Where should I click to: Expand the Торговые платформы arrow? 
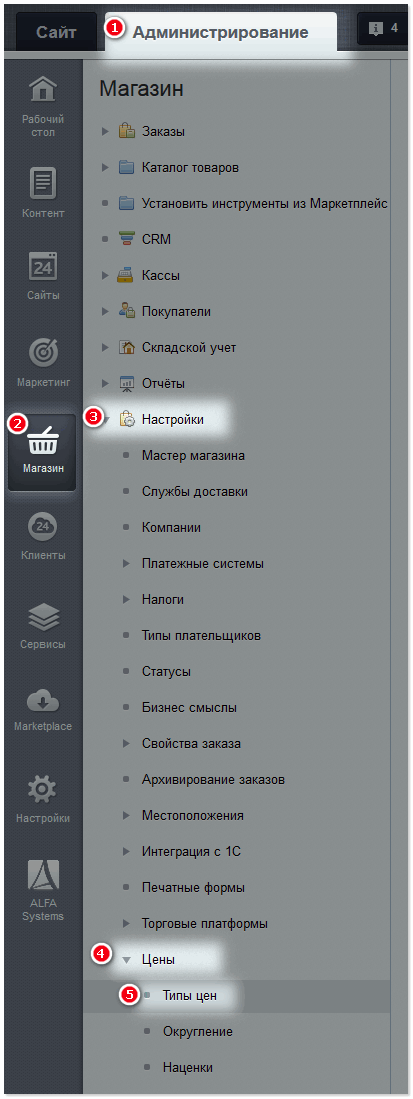(126, 924)
